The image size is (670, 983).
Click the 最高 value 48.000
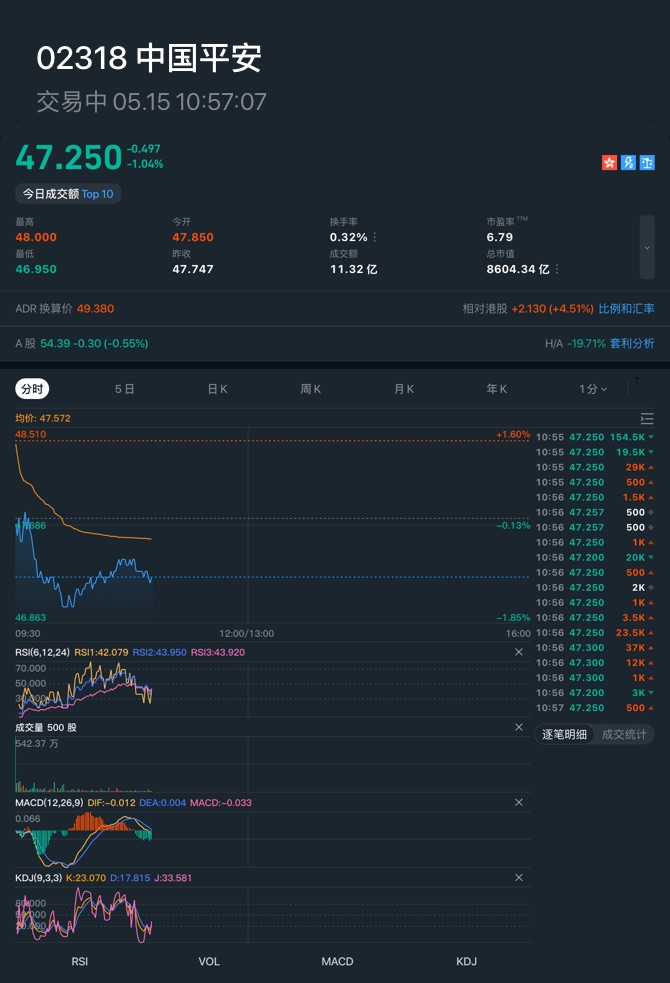(36, 237)
